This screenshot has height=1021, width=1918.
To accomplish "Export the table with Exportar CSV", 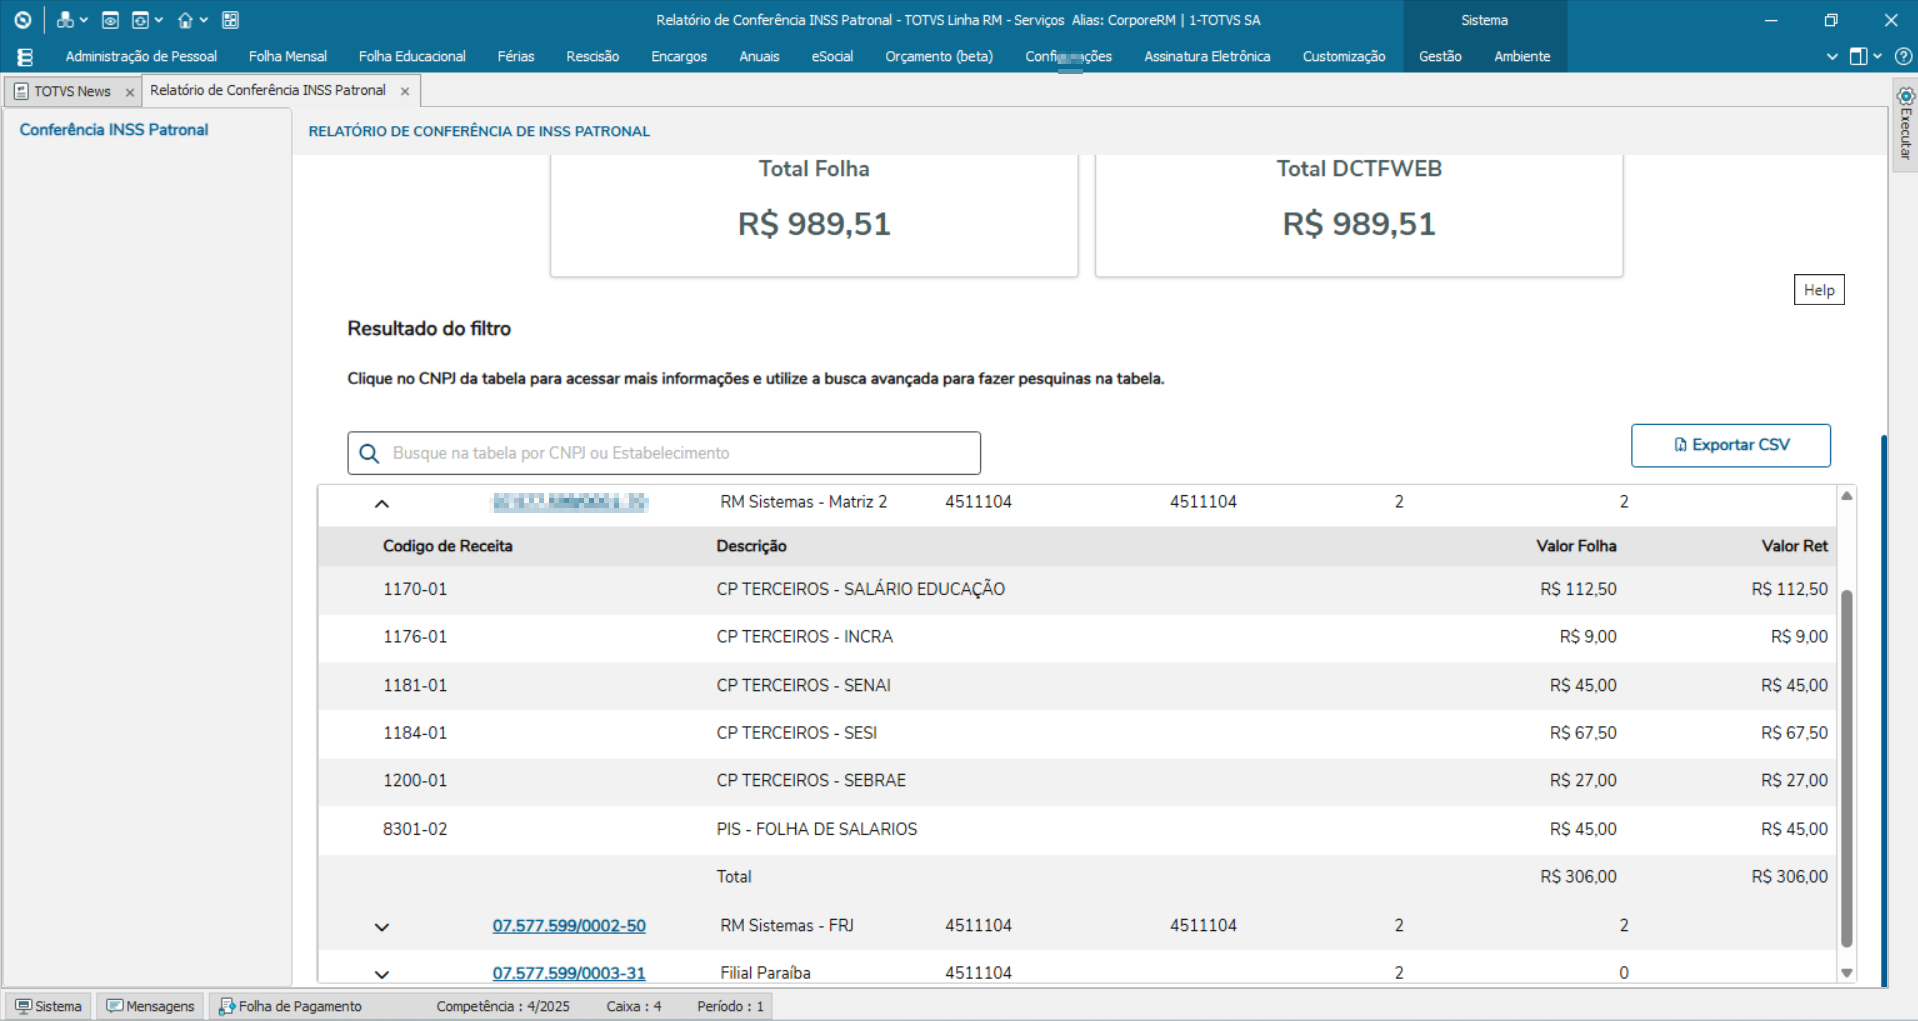I will pyautogui.click(x=1731, y=445).
